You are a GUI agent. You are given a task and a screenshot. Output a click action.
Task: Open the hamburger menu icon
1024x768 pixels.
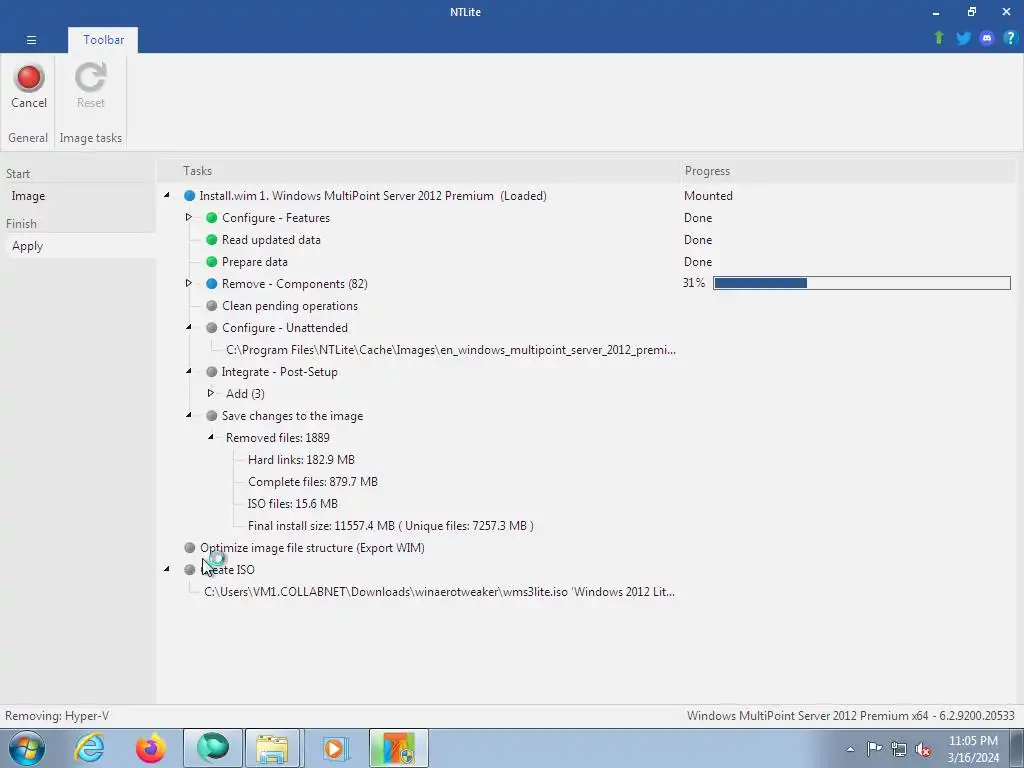[31, 40]
